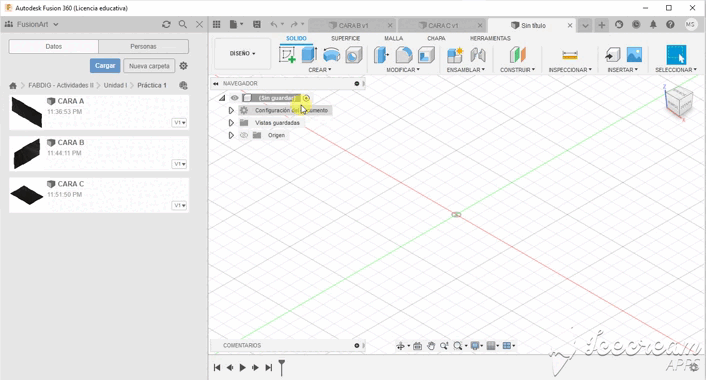This screenshot has width=706, height=380.
Task: Open the Diseño workspace dropdown
Action: tap(242, 54)
